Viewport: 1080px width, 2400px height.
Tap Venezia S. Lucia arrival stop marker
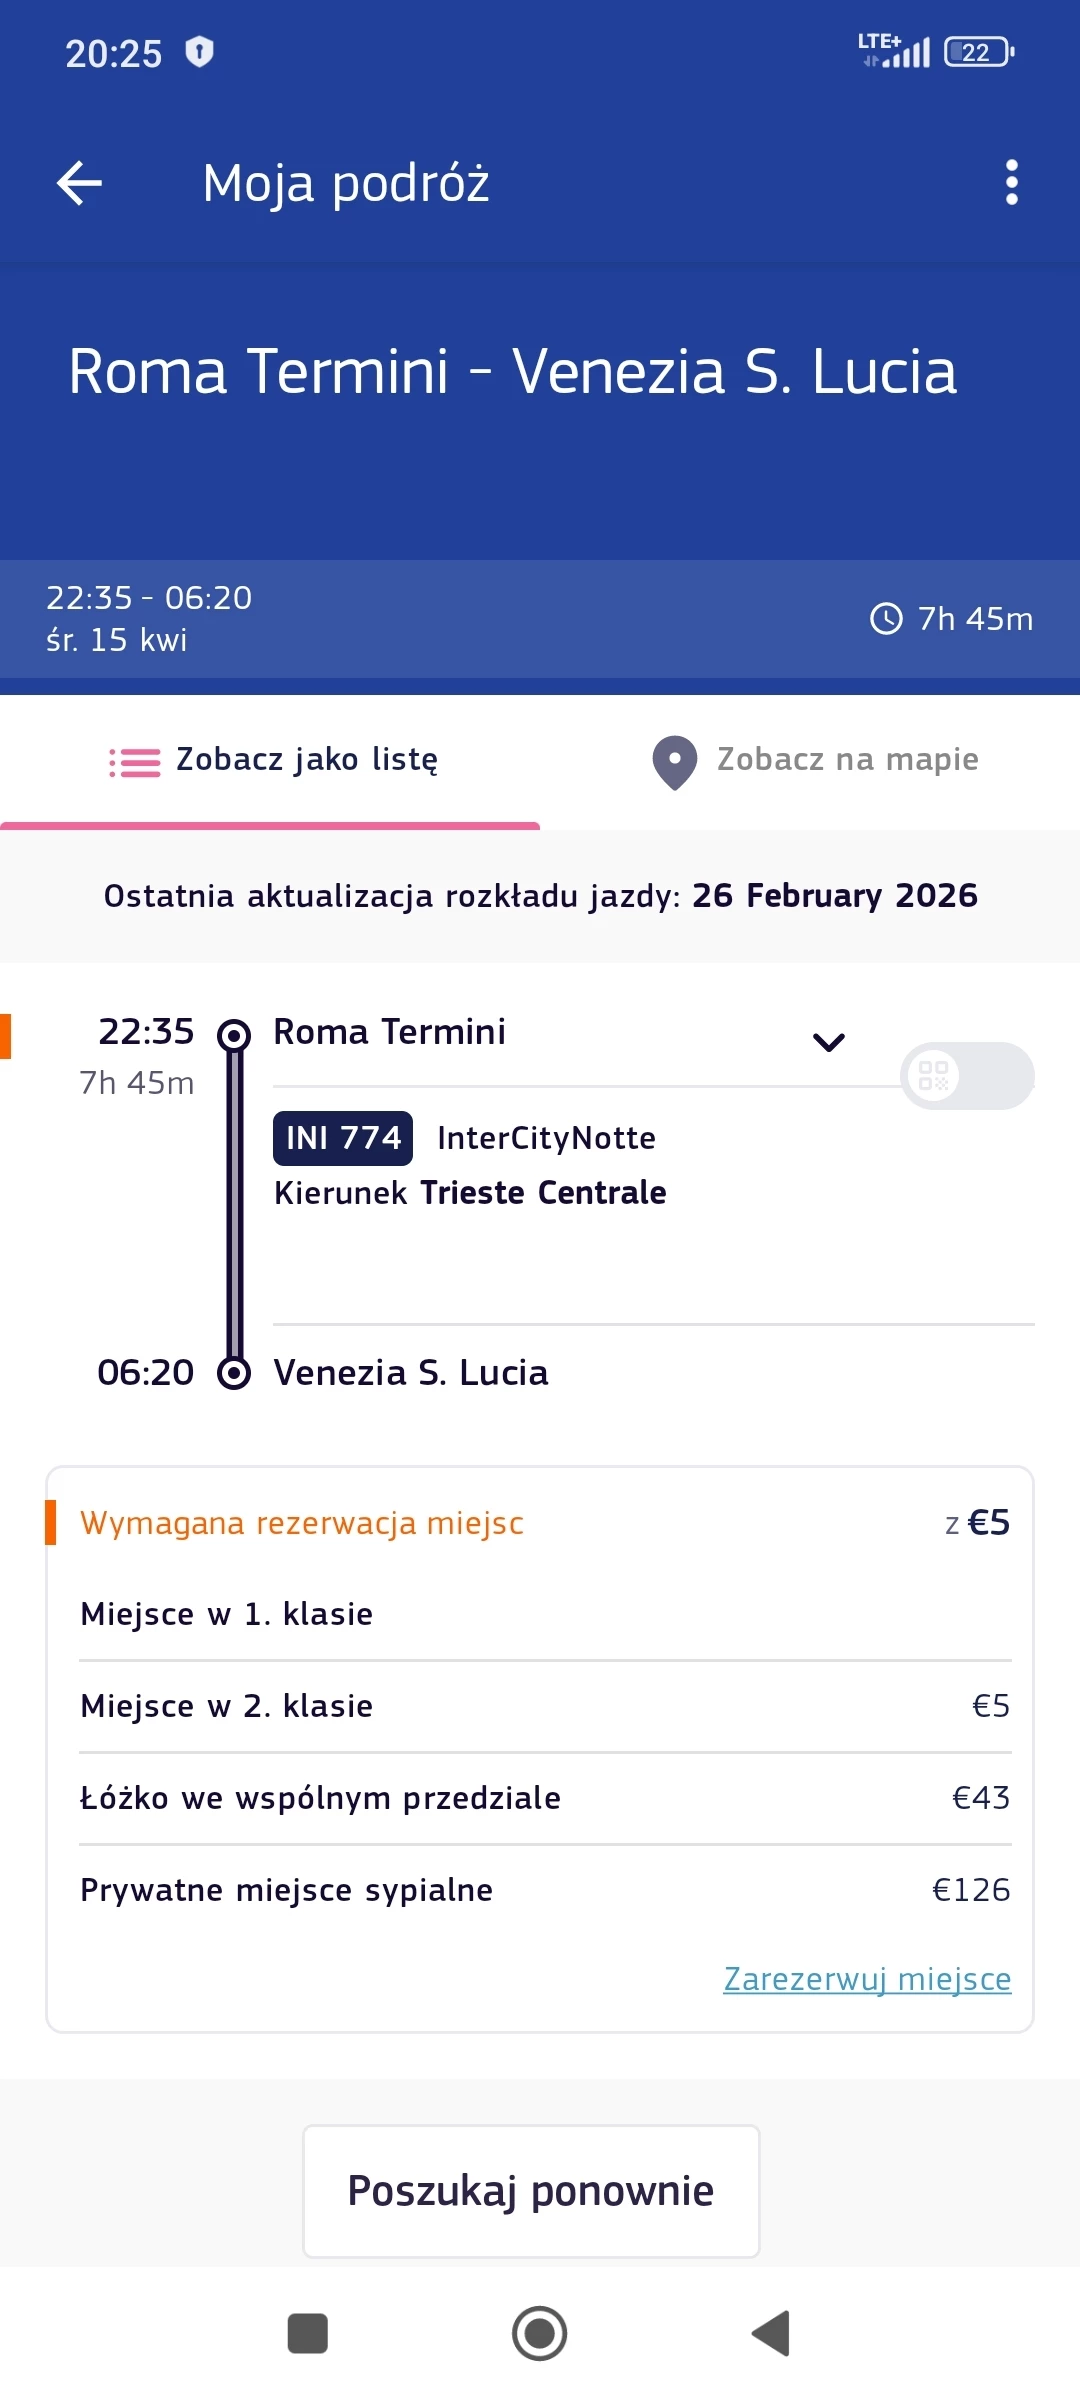pyautogui.click(x=234, y=1373)
